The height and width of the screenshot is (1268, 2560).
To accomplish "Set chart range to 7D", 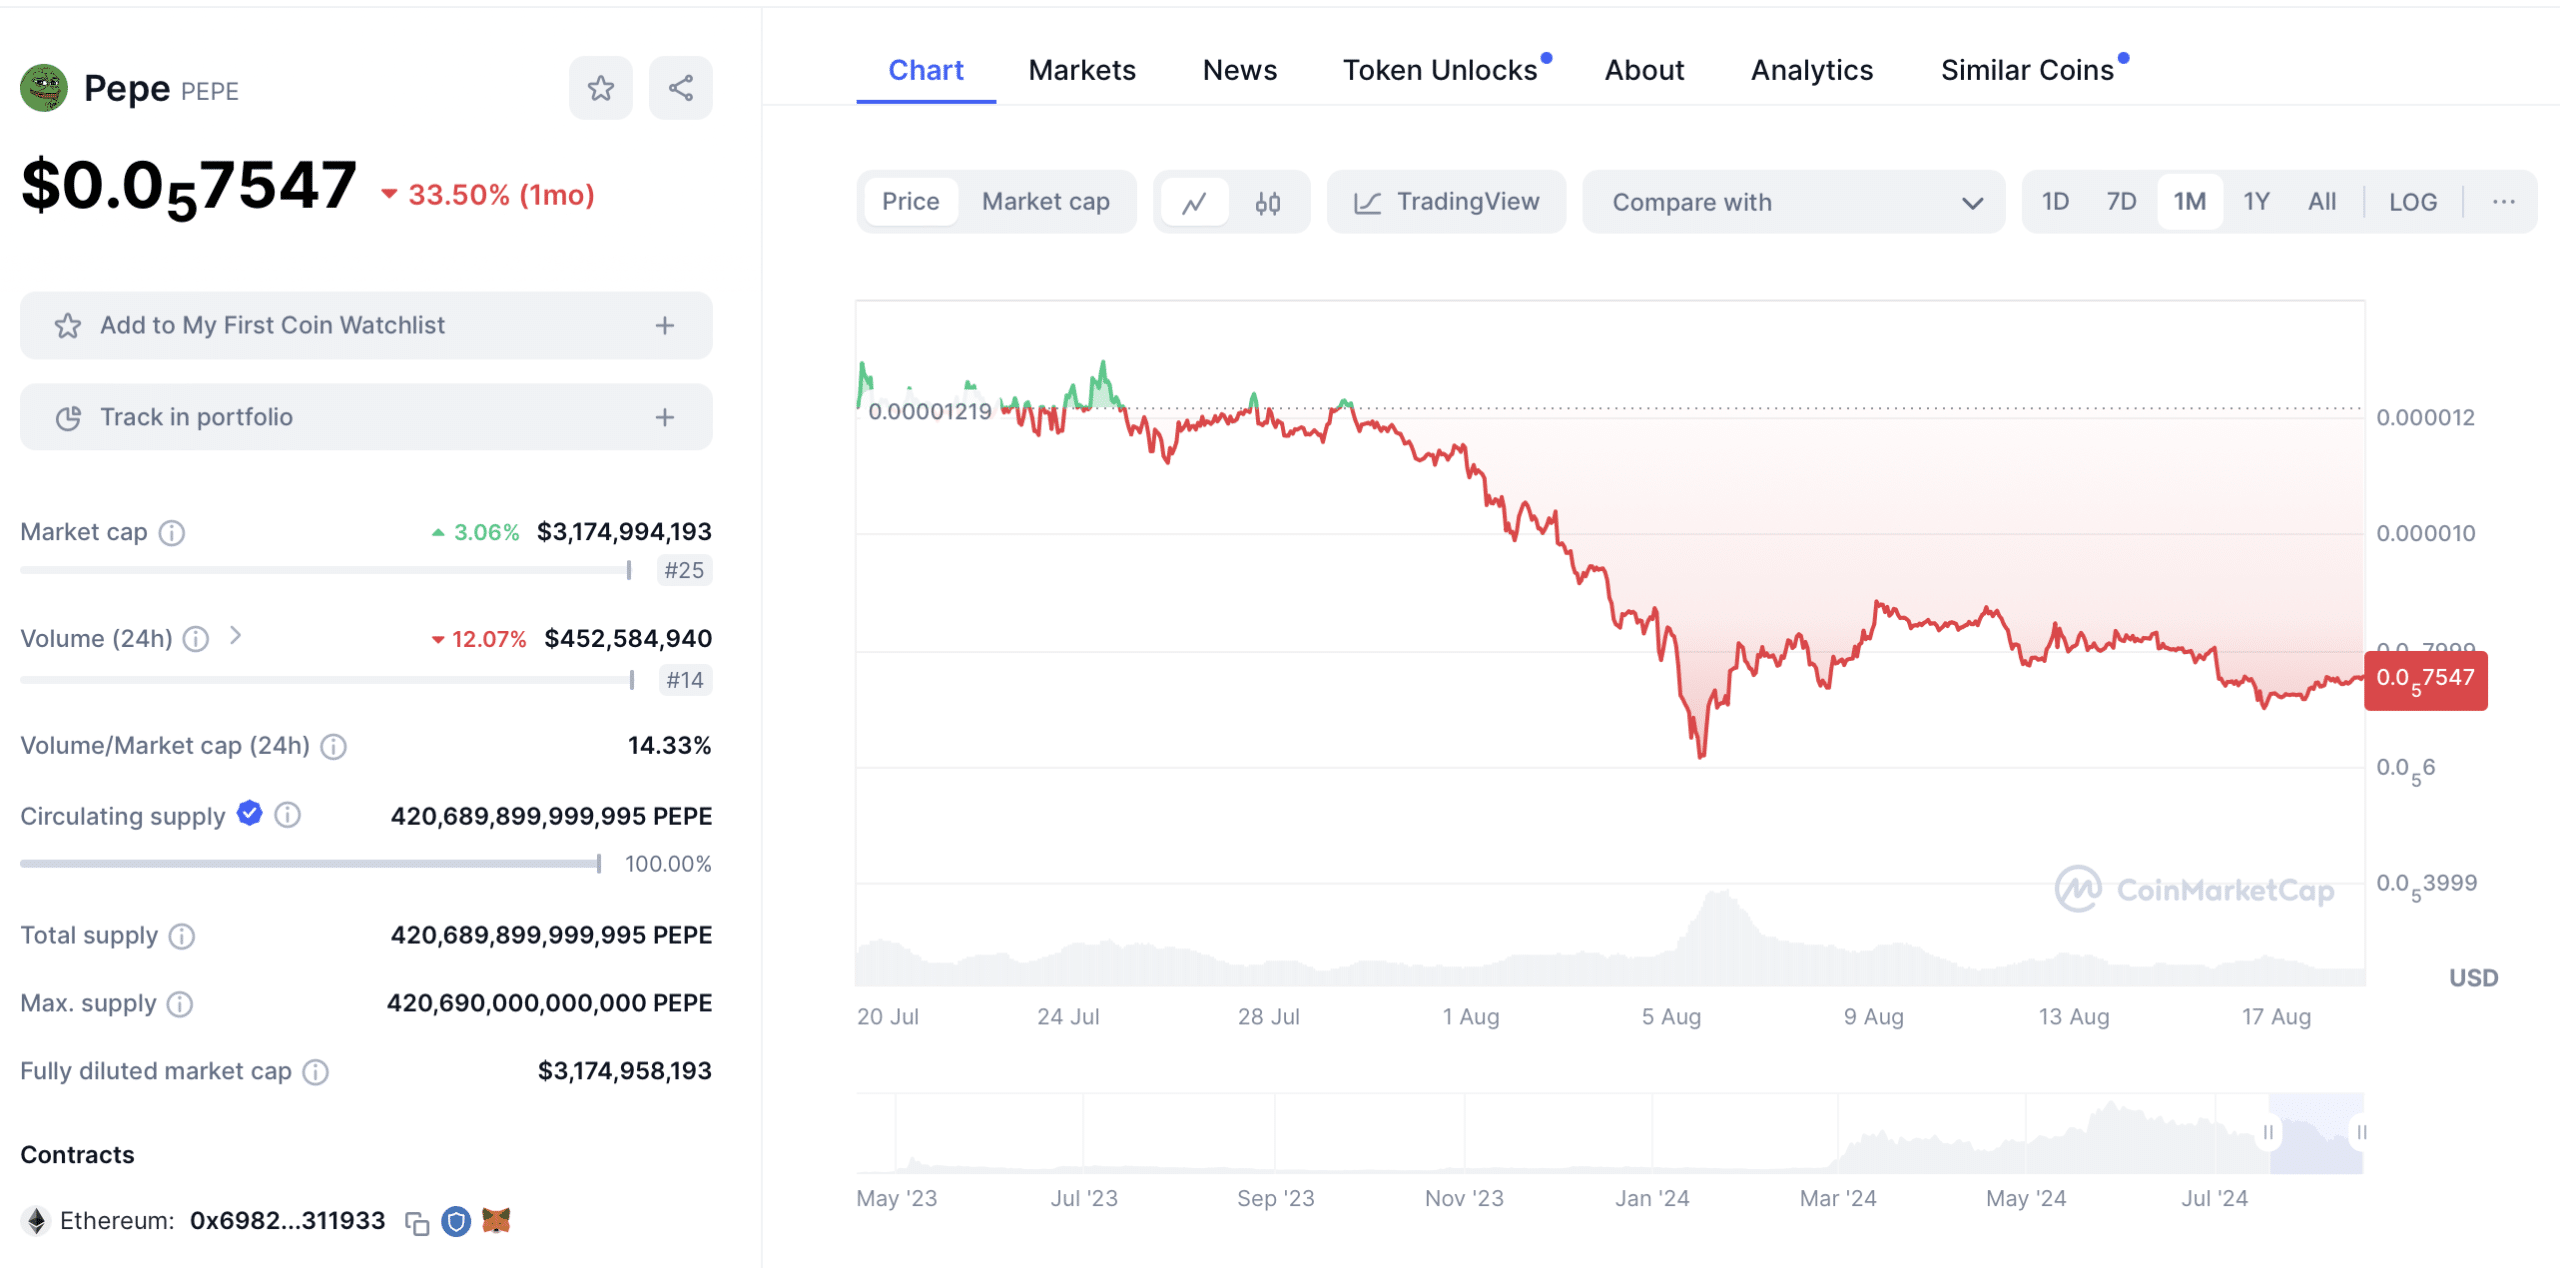I will point(2121,202).
